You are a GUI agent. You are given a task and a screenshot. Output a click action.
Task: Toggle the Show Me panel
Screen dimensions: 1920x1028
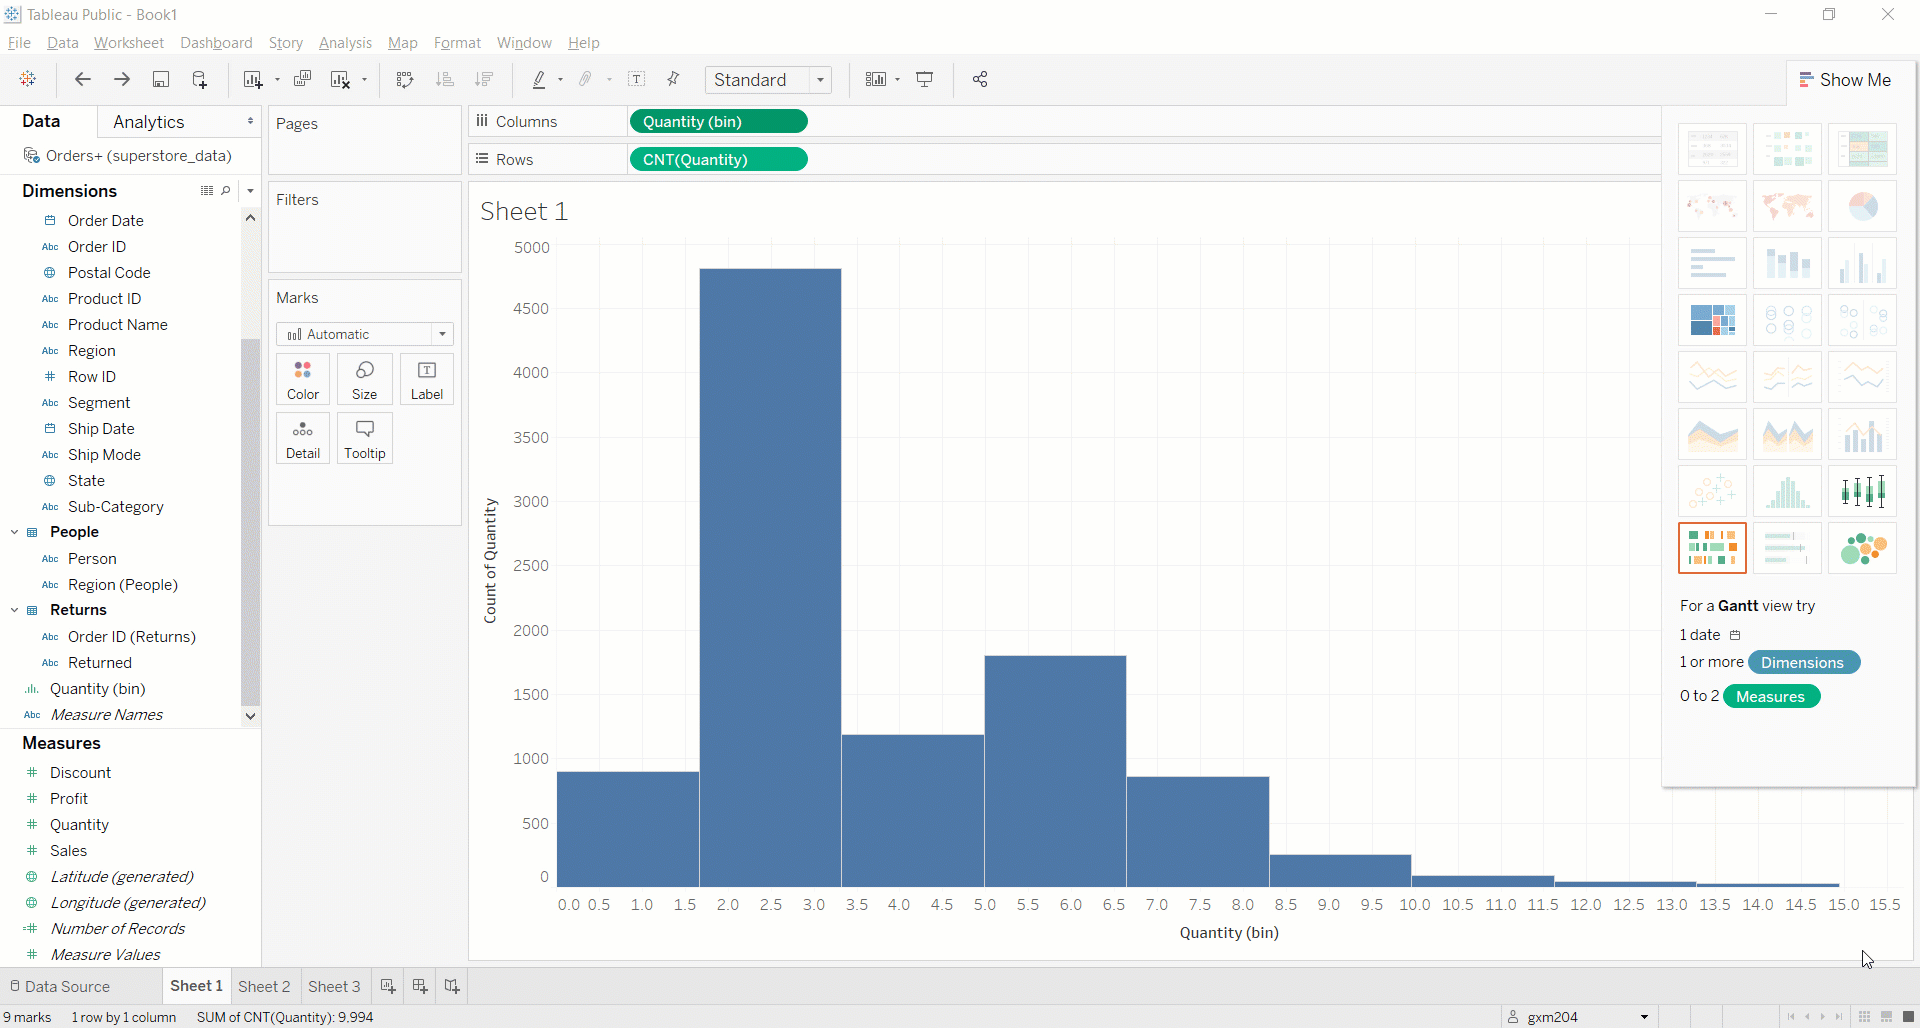click(1845, 80)
